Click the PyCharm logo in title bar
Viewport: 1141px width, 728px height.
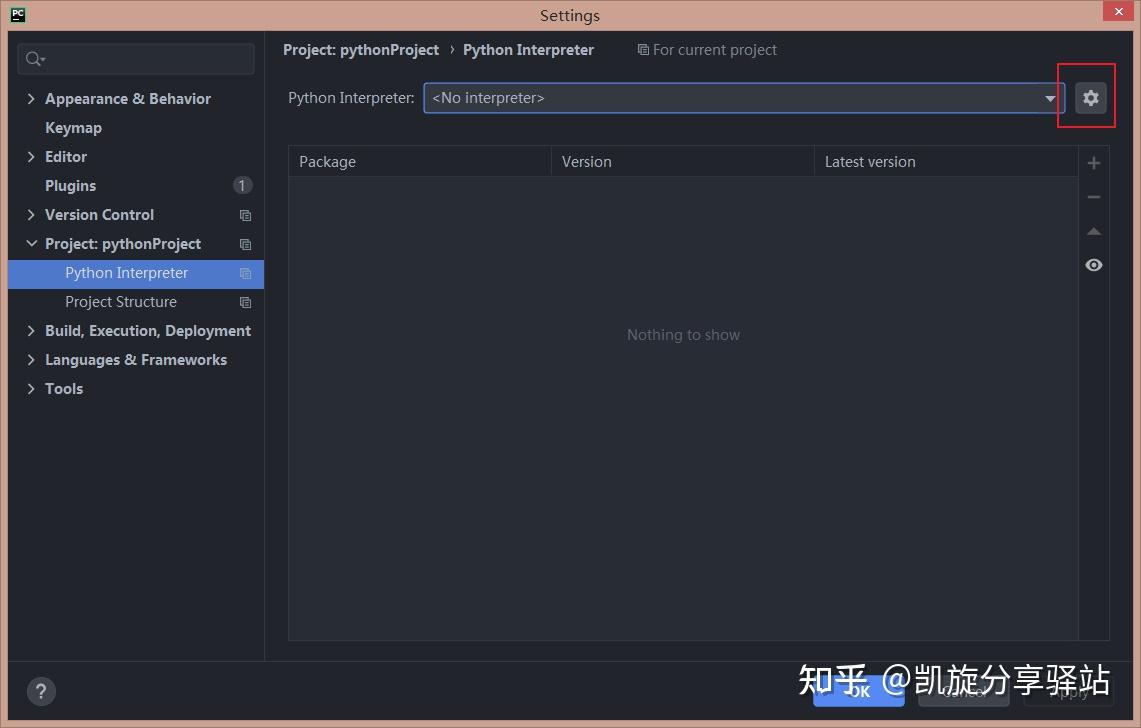(x=17, y=15)
